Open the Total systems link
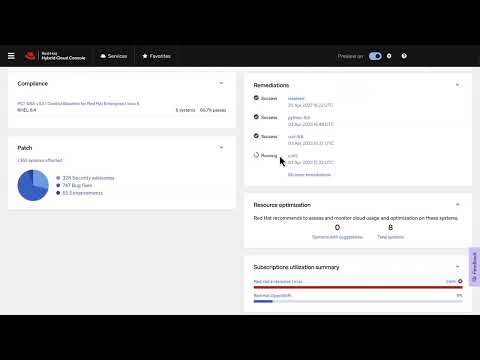 [x=390, y=237]
